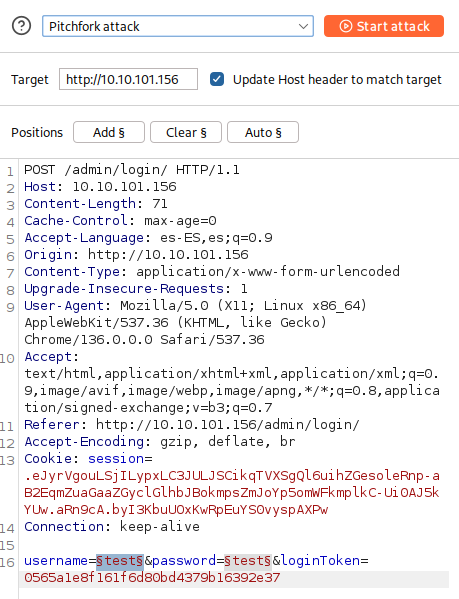
Task: Open the help question mark icon
Action: [x=21, y=26]
